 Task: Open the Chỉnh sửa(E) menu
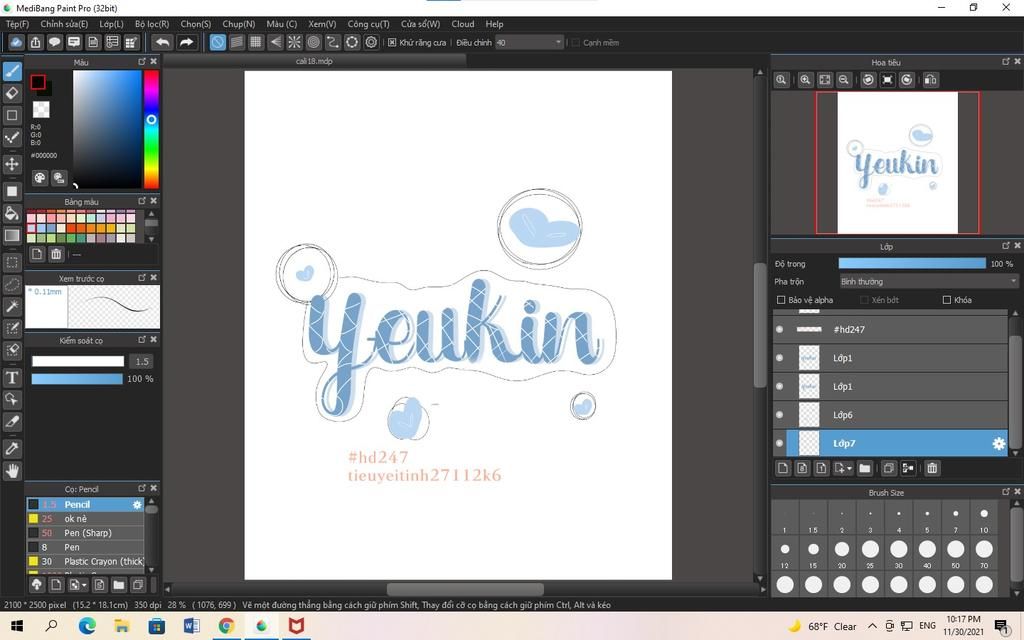(64, 24)
